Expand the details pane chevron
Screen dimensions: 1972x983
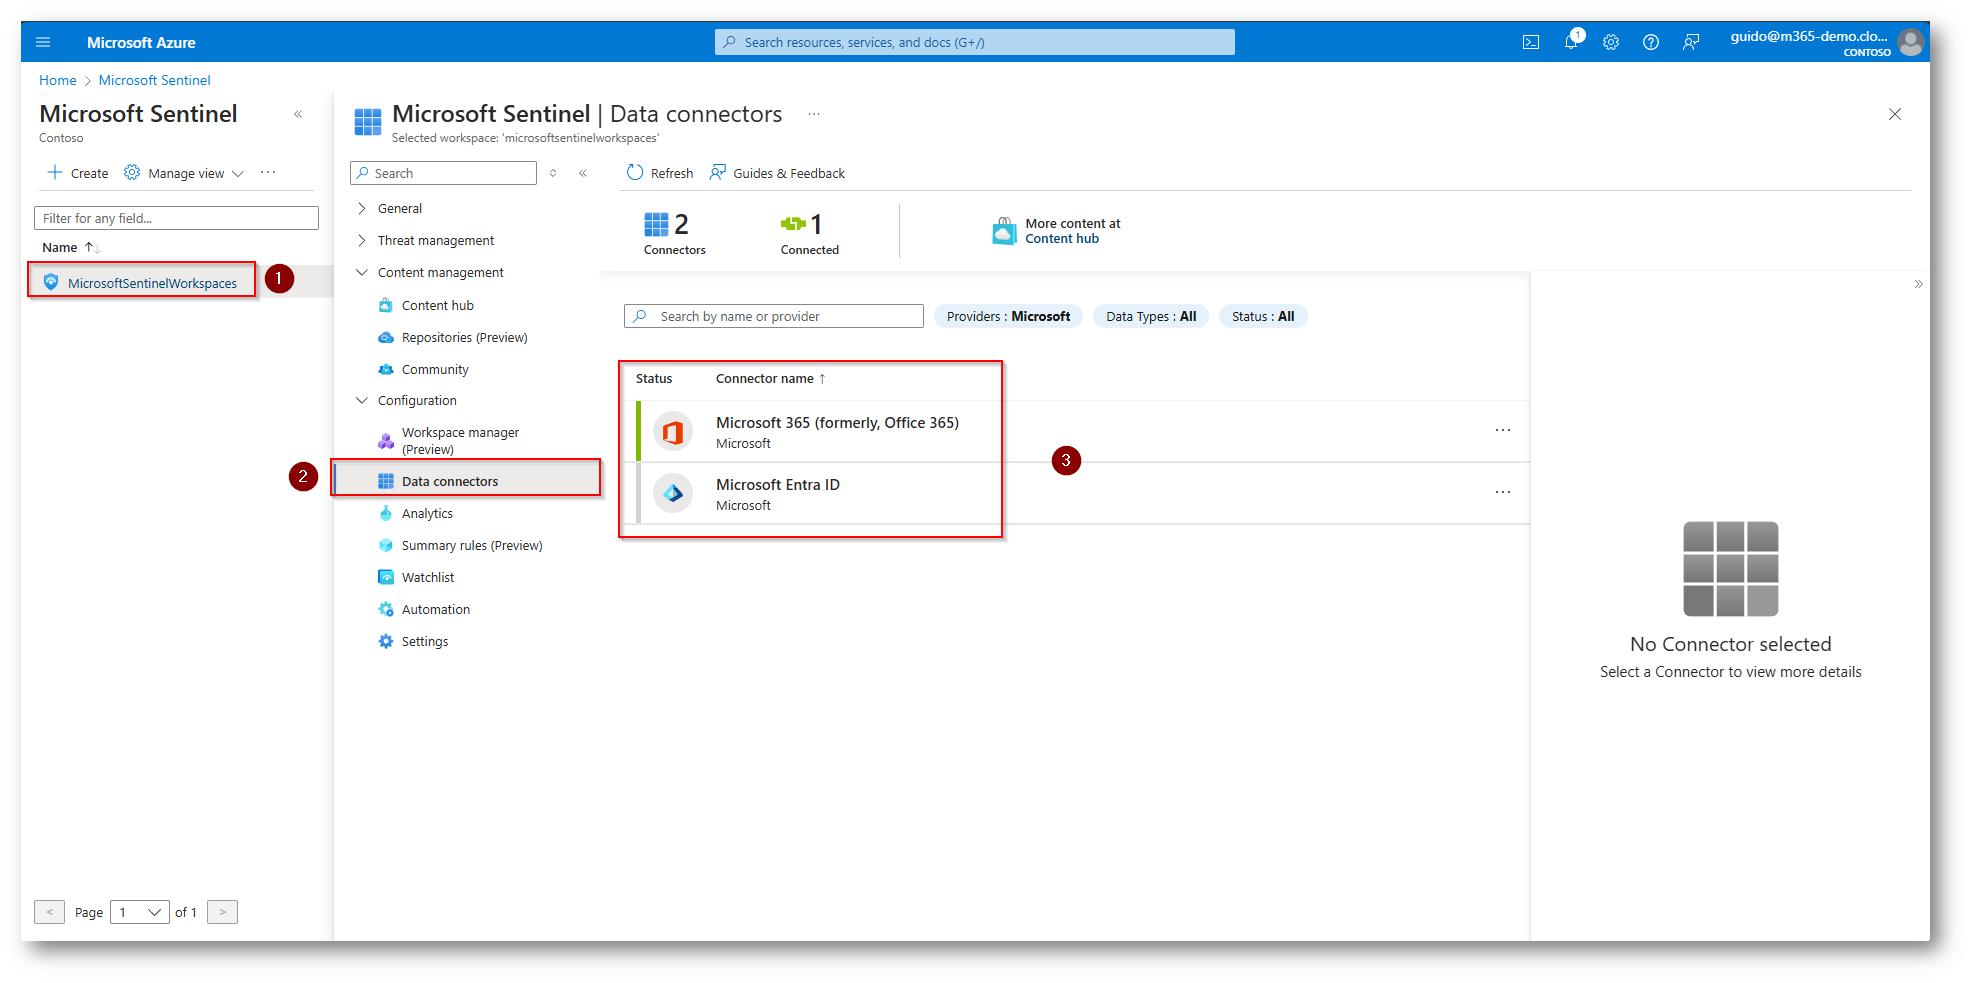click(x=1918, y=284)
